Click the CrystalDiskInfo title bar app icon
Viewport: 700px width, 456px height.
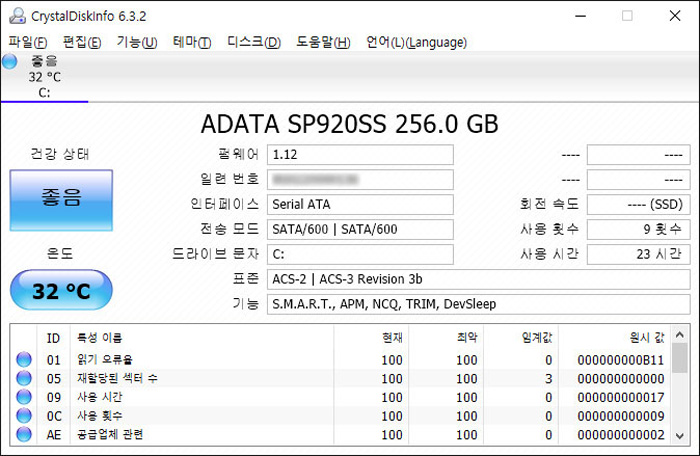[x=17, y=16]
